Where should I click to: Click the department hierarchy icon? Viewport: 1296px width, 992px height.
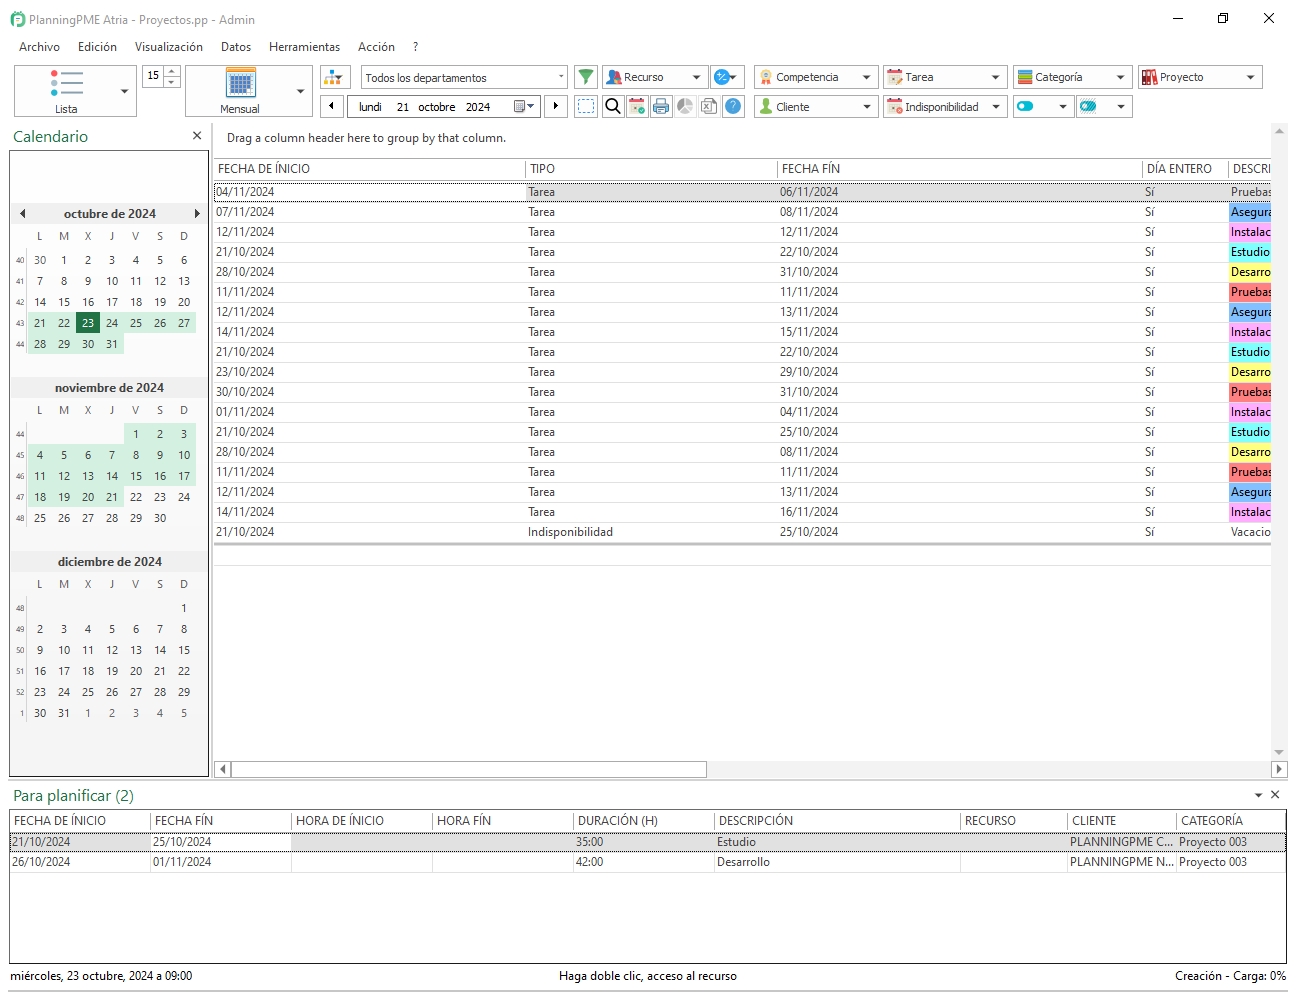[x=335, y=77]
